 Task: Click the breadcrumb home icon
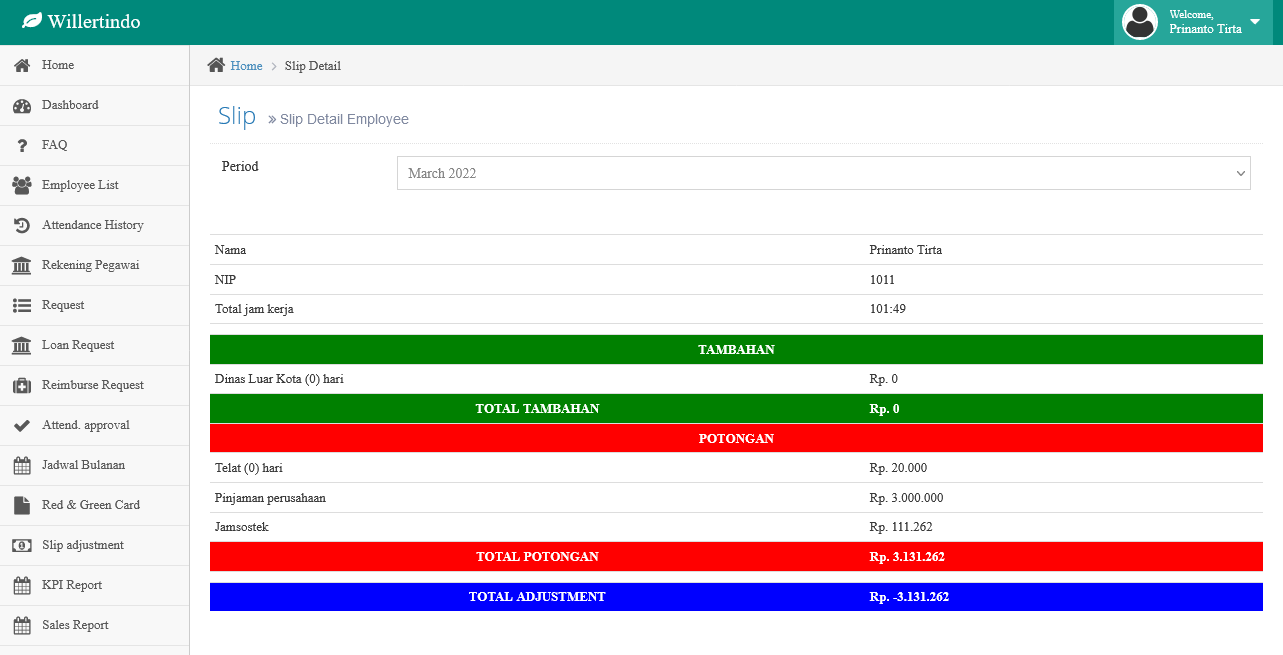coord(216,65)
